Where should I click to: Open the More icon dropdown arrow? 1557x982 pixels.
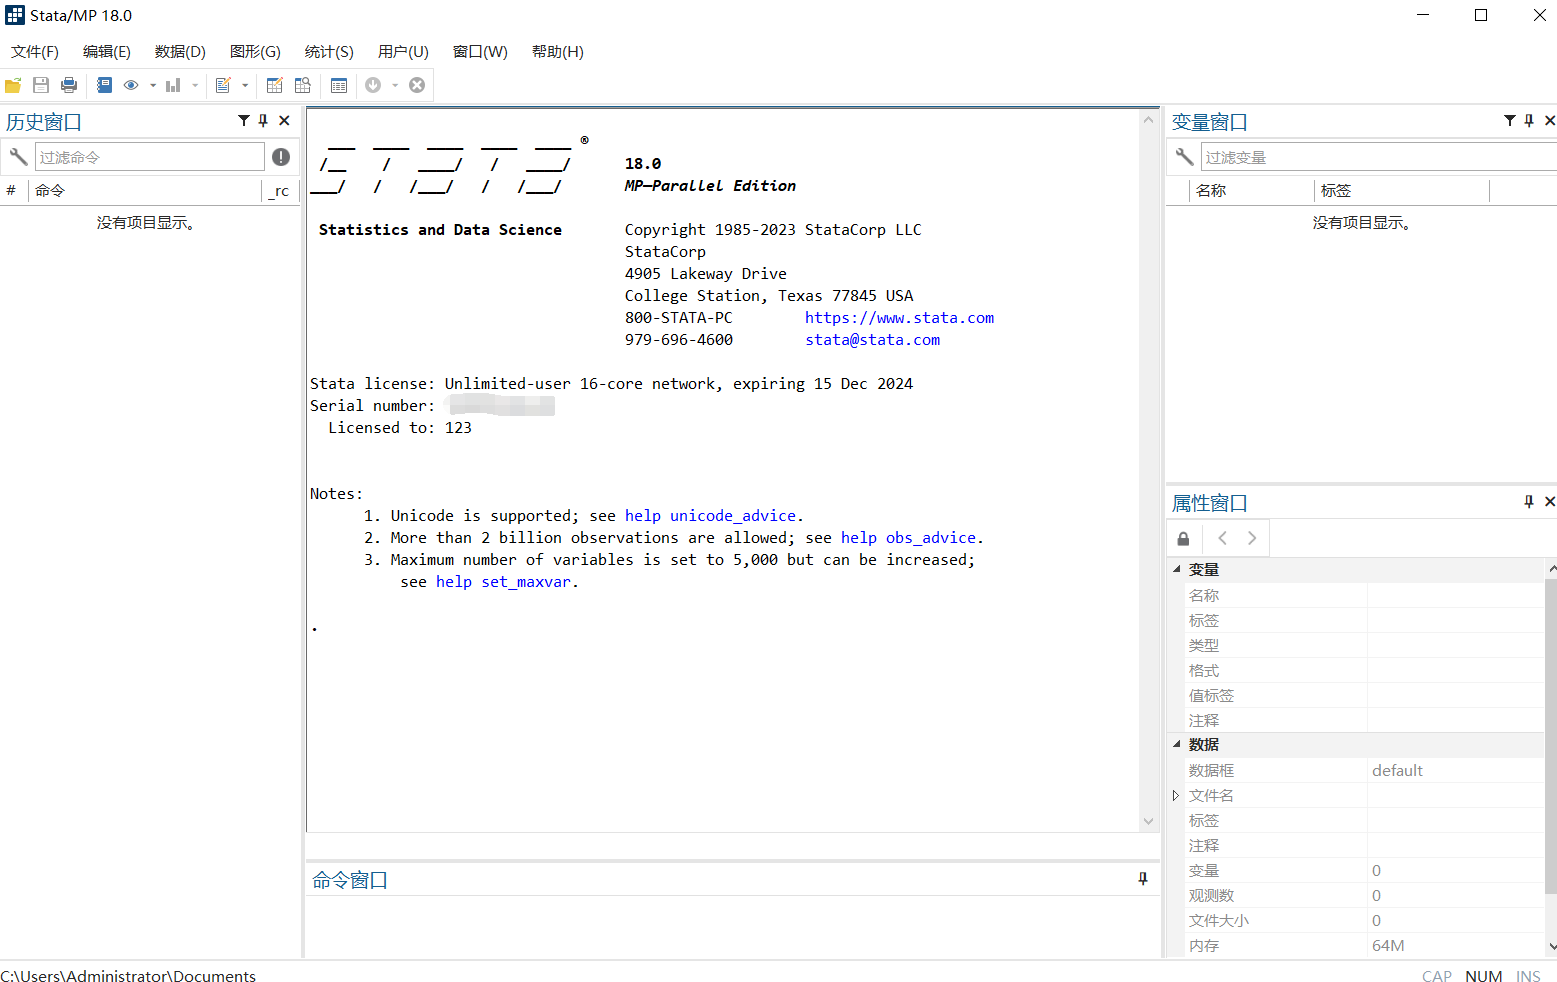395,86
